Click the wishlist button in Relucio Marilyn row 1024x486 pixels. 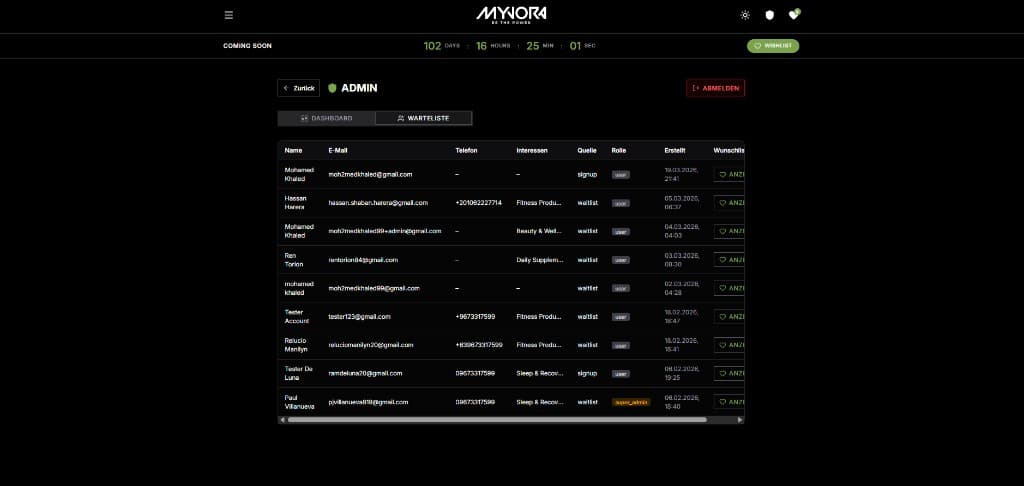point(729,344)
